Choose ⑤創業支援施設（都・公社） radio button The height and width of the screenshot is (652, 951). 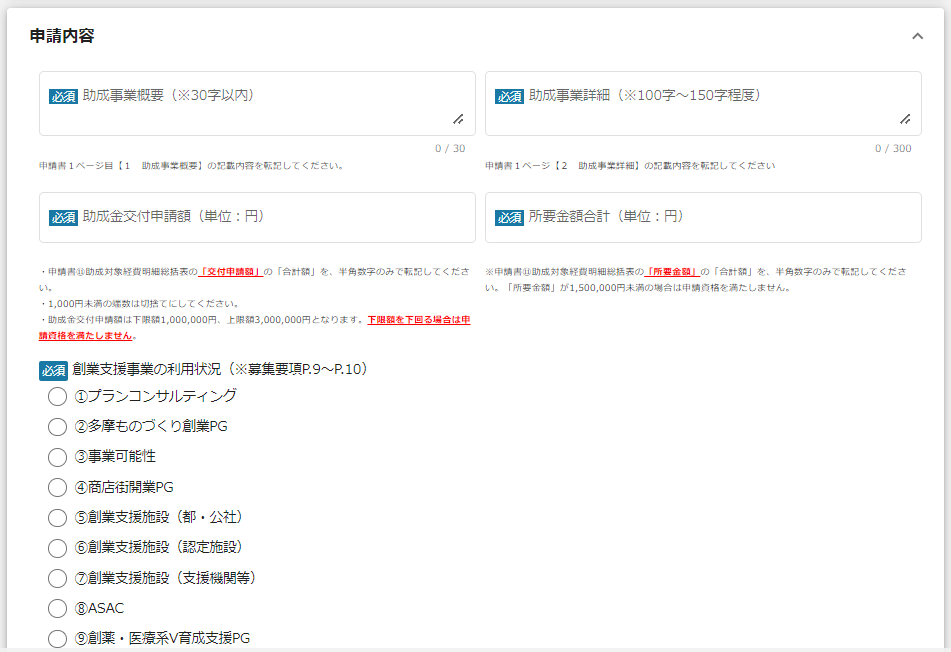point(58,518)
